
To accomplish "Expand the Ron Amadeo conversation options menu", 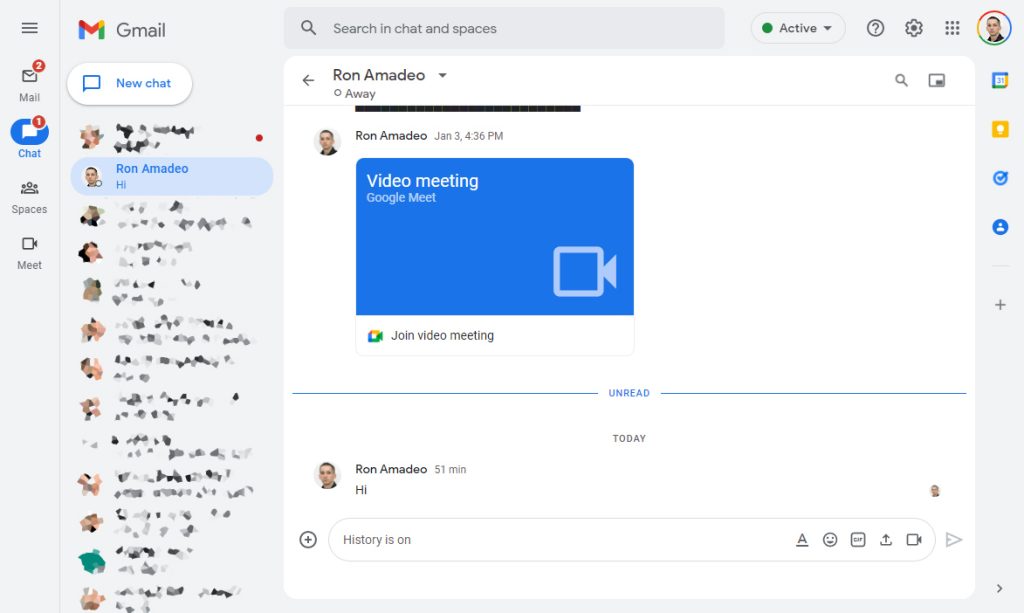I will click(442, 75).
